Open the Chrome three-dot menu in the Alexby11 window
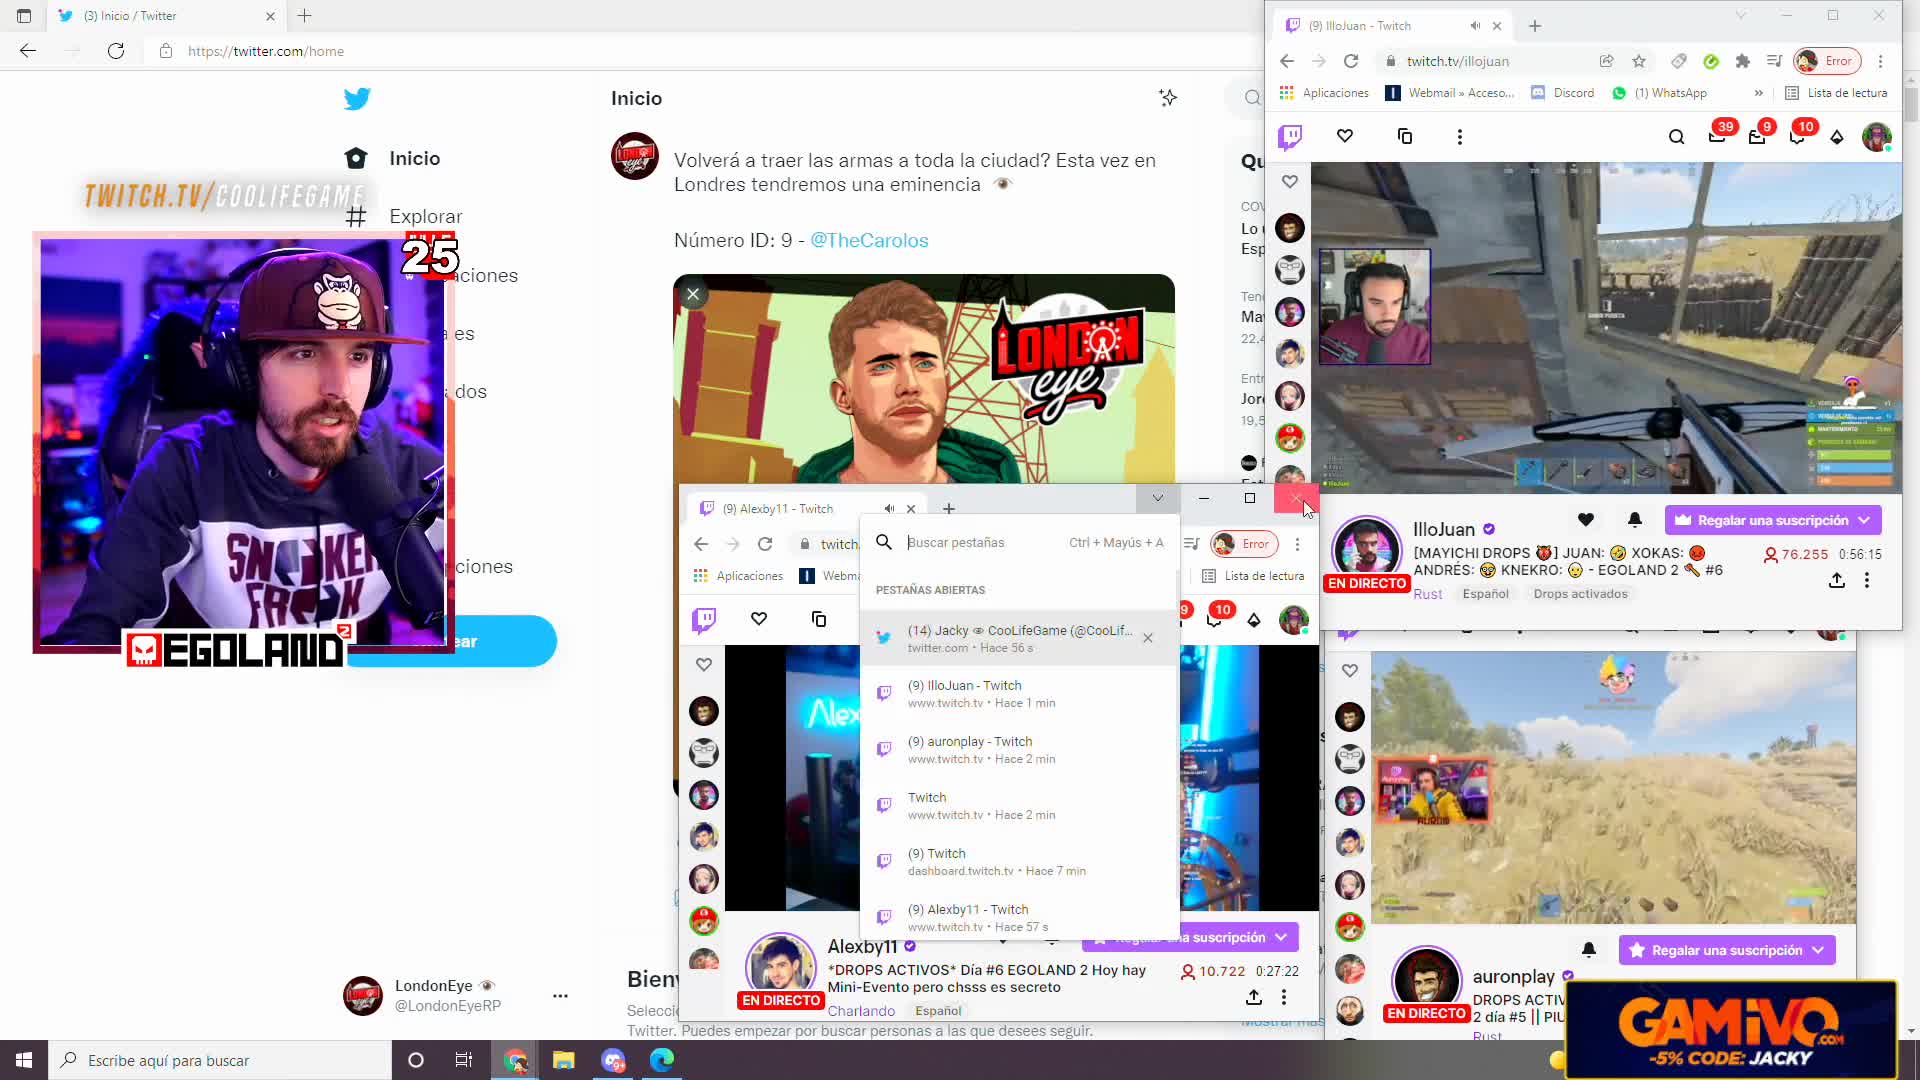1920x1080 pixels. tap(1297, 544)
